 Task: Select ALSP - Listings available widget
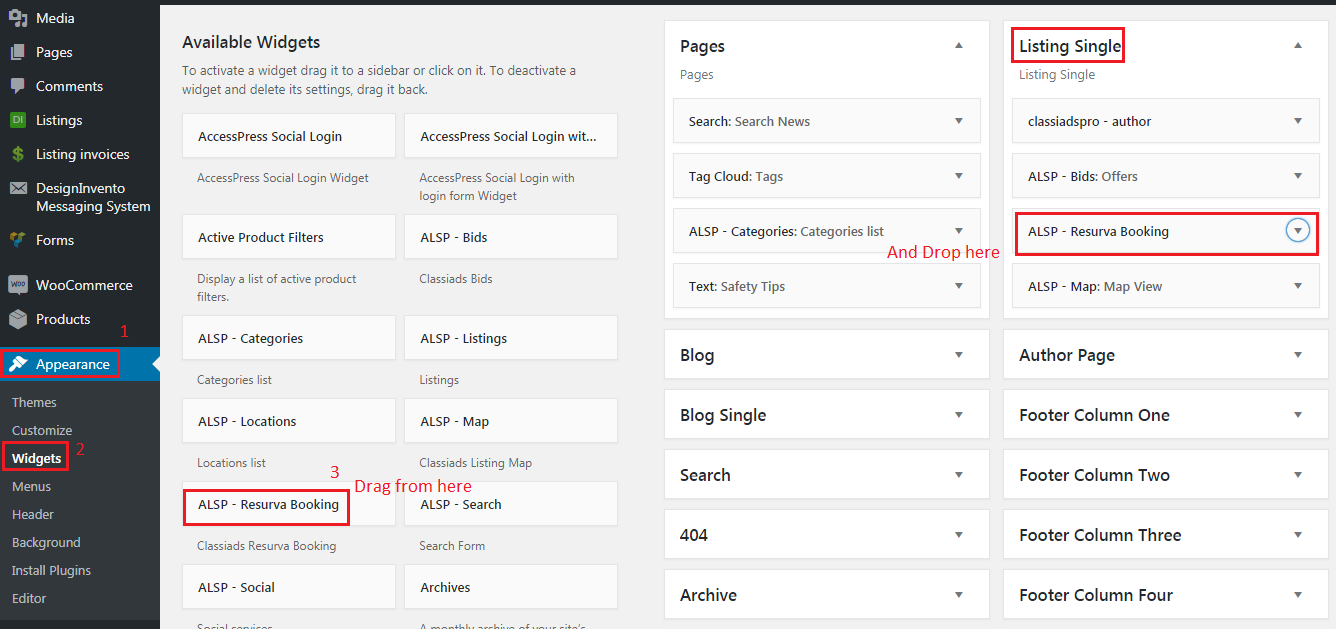click(x=511, y=338)
